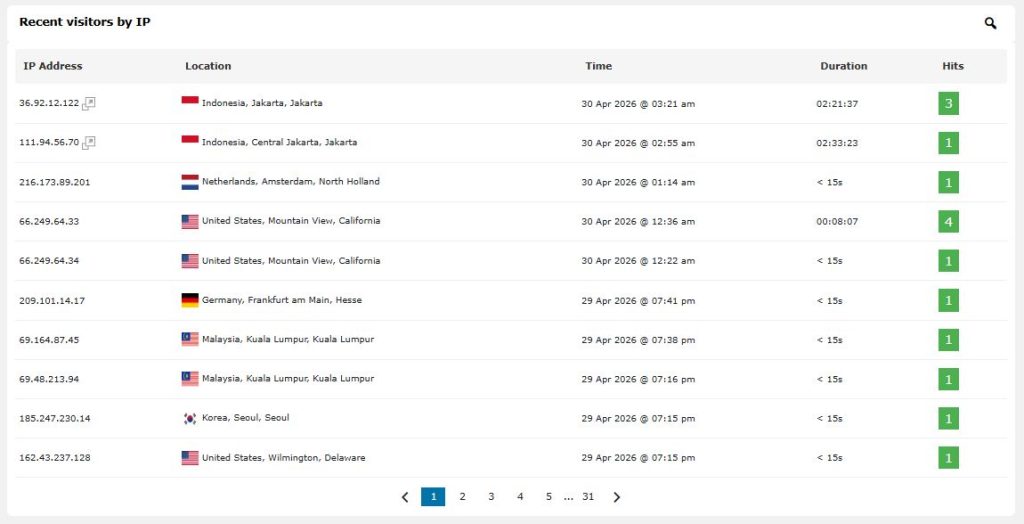Go to page 2 of results

(462, 497)
